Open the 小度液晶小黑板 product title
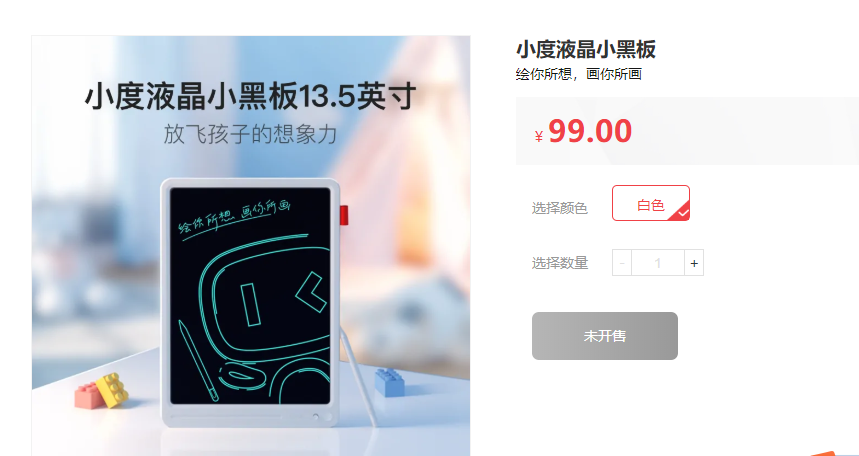Image resolution: width=859 pixels, height=456 pixels. tap(586, 49)
